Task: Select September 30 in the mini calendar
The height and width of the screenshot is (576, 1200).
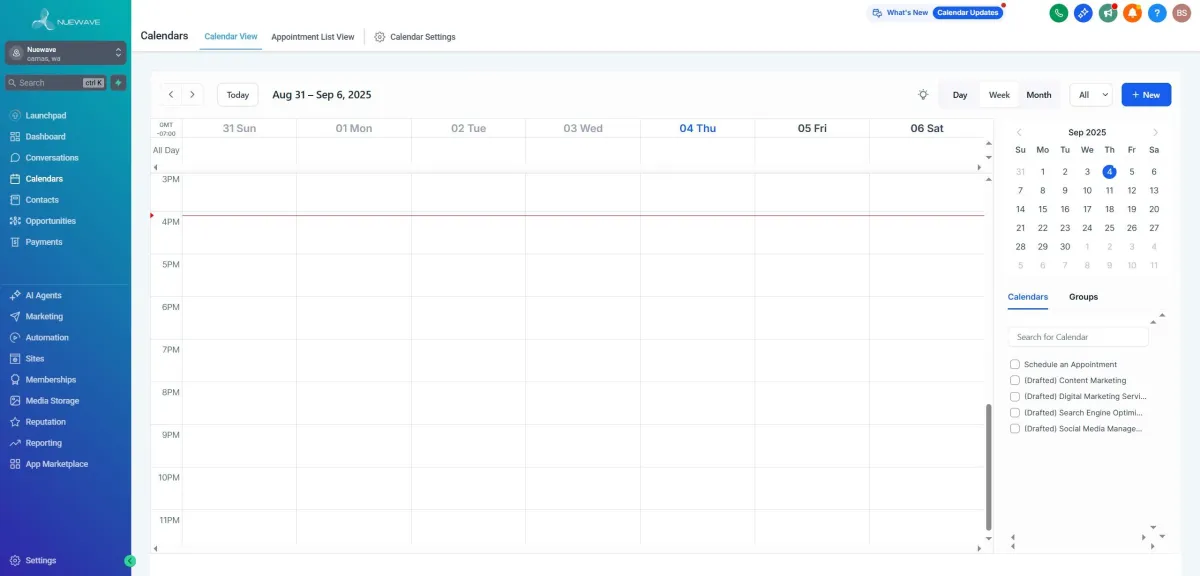Action: [x=1065, y=246]
